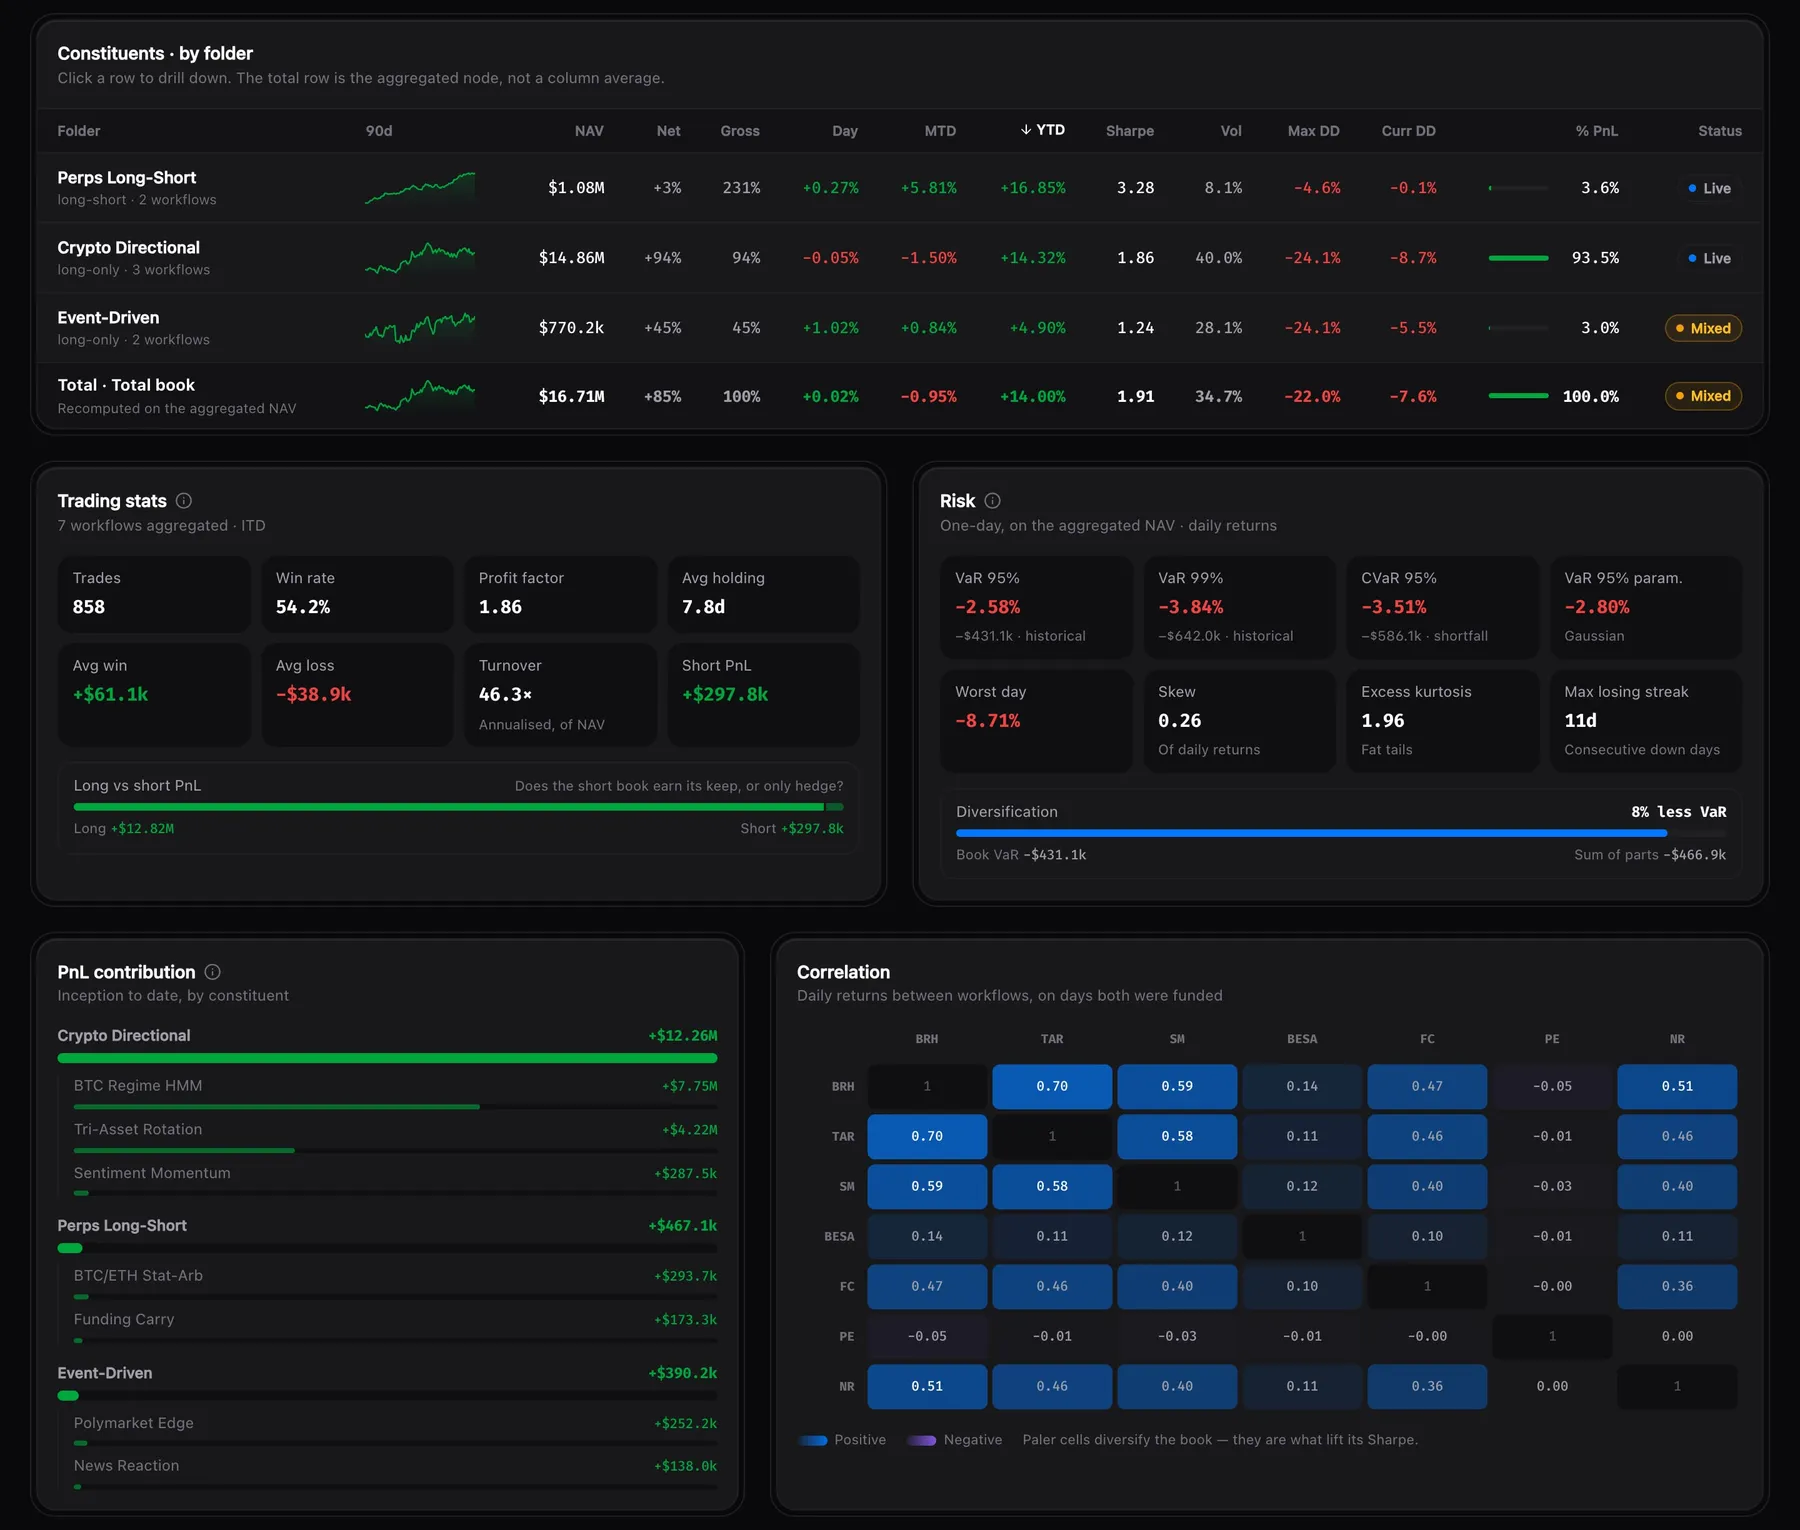Image resolution: width=1800 pixels, height=1530 pixels.
Task: Click the Mixed status badge for Event-Driven
Action: (x=1703, y=328)
